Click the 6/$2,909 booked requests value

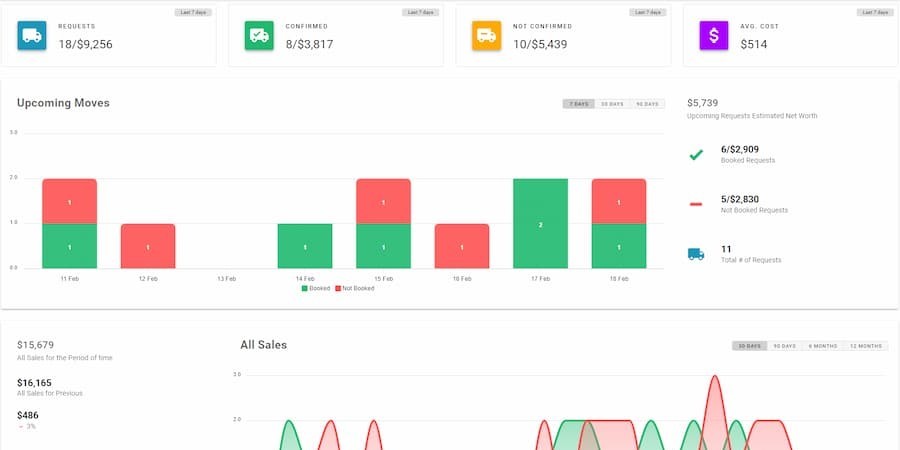(740, 150)
